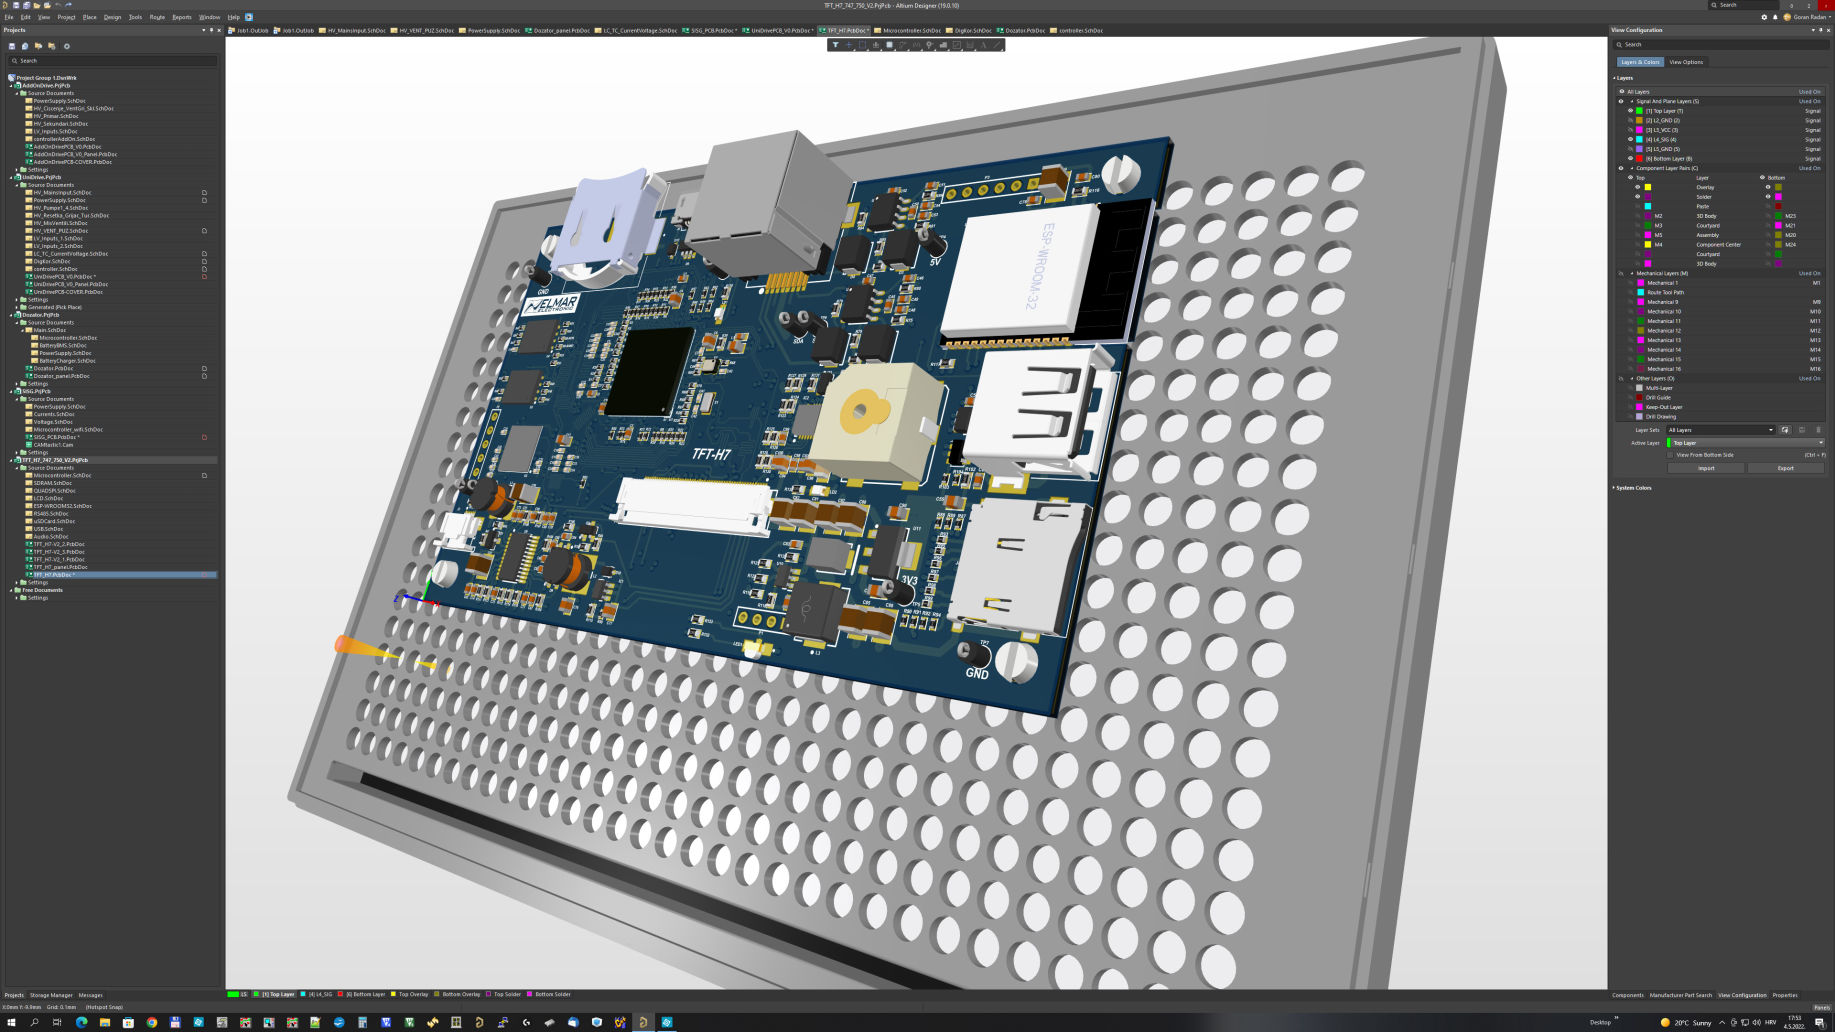Click the save icon in Projects panel toolbar
The width and height of the screenshot is (1835, 1032).
[x=12, y=46]
